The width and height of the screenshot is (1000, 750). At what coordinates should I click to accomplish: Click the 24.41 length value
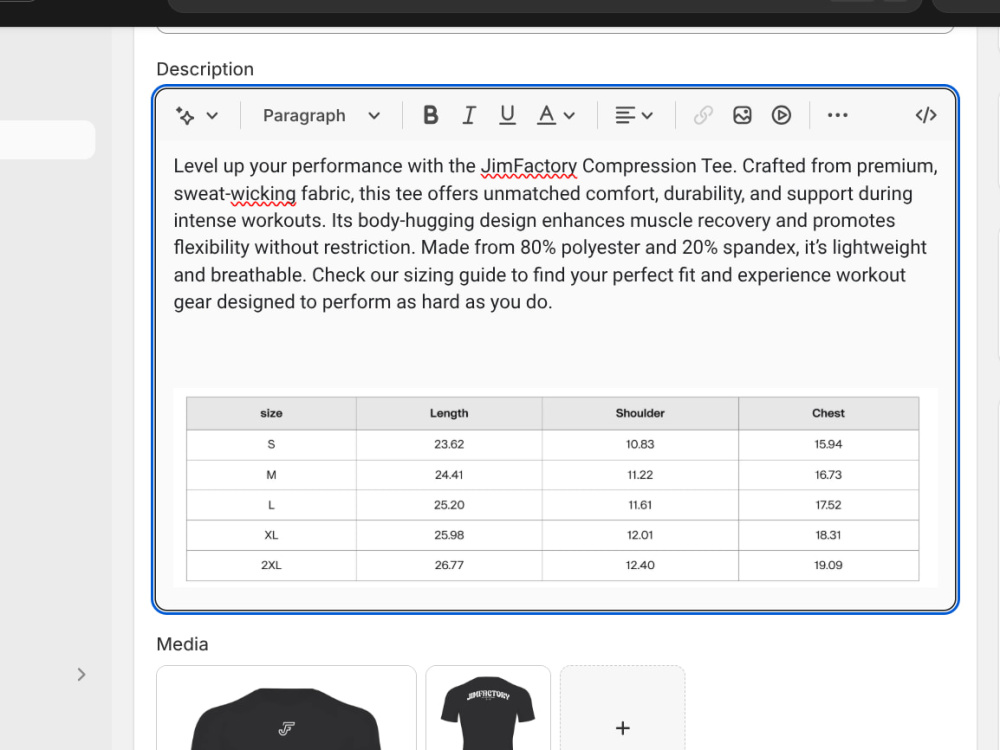[x=449, y=475]
